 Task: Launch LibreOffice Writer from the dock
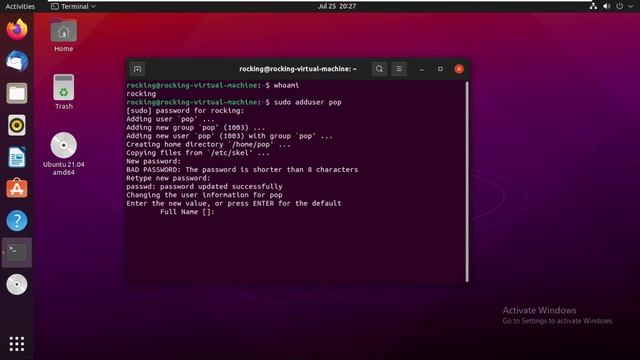(17, 157)
